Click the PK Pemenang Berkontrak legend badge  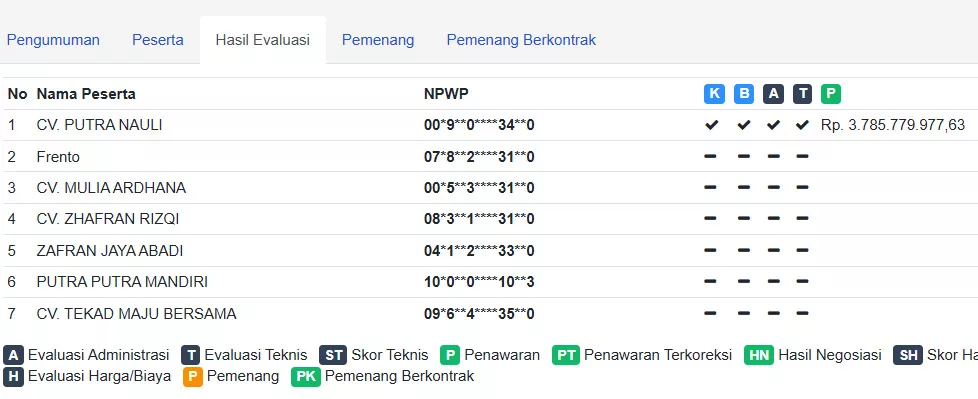pyautogui.click(x=306, y=377)
